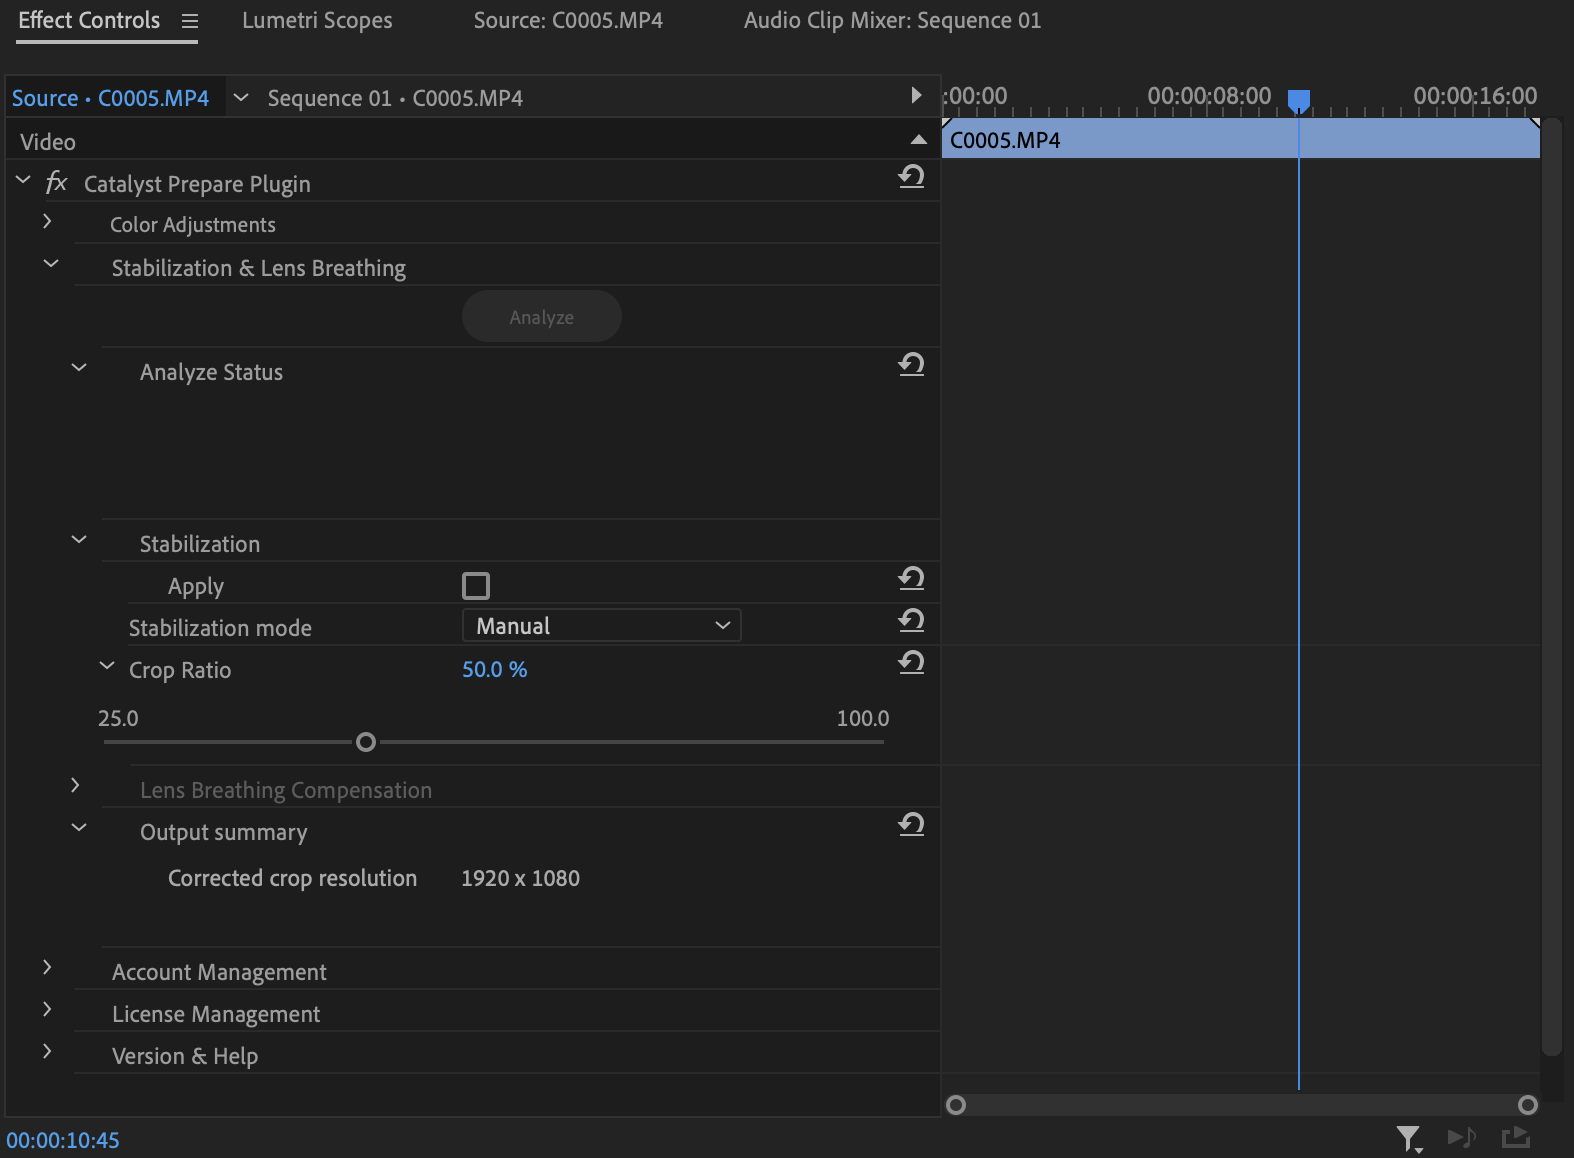Switch to the Lumetri Scopes tab
Viewport: 1574px width, 1158px height.
(x=317, y=21)
